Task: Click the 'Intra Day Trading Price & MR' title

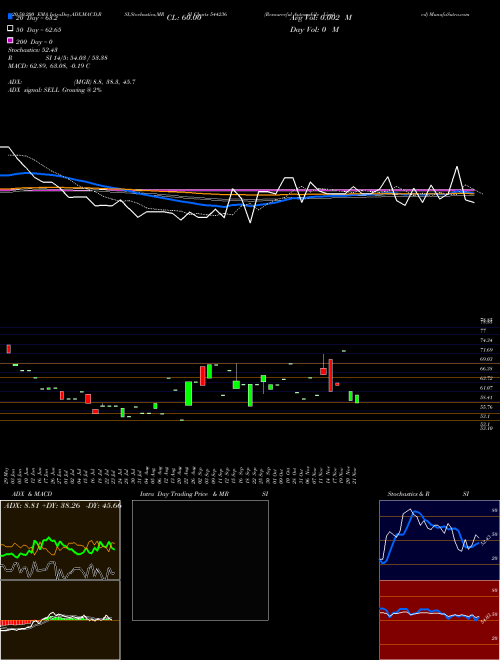Action: click(x=184, y=494)
